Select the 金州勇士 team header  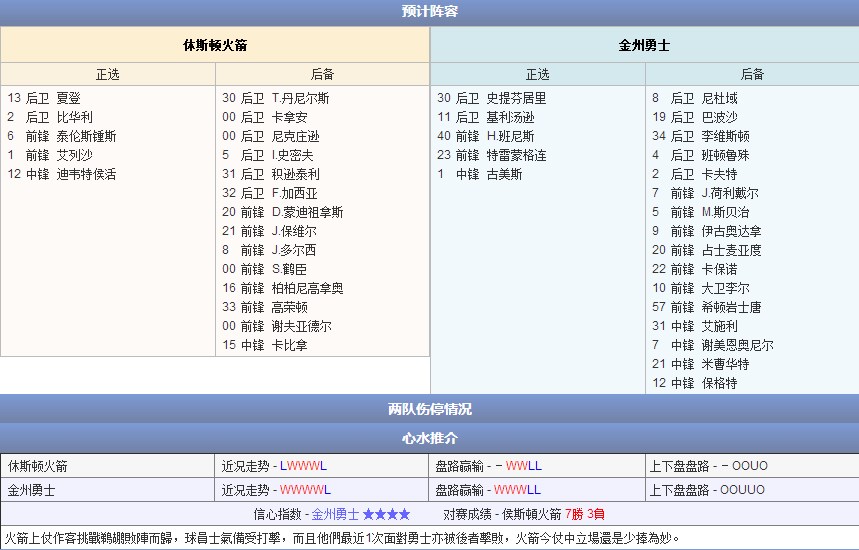pyautogui.click(x=644, y=45)
